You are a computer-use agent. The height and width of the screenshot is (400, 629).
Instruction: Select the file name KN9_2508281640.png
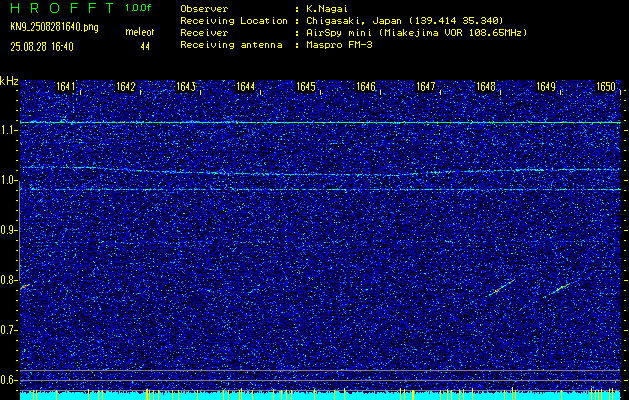tap(54, 27)
